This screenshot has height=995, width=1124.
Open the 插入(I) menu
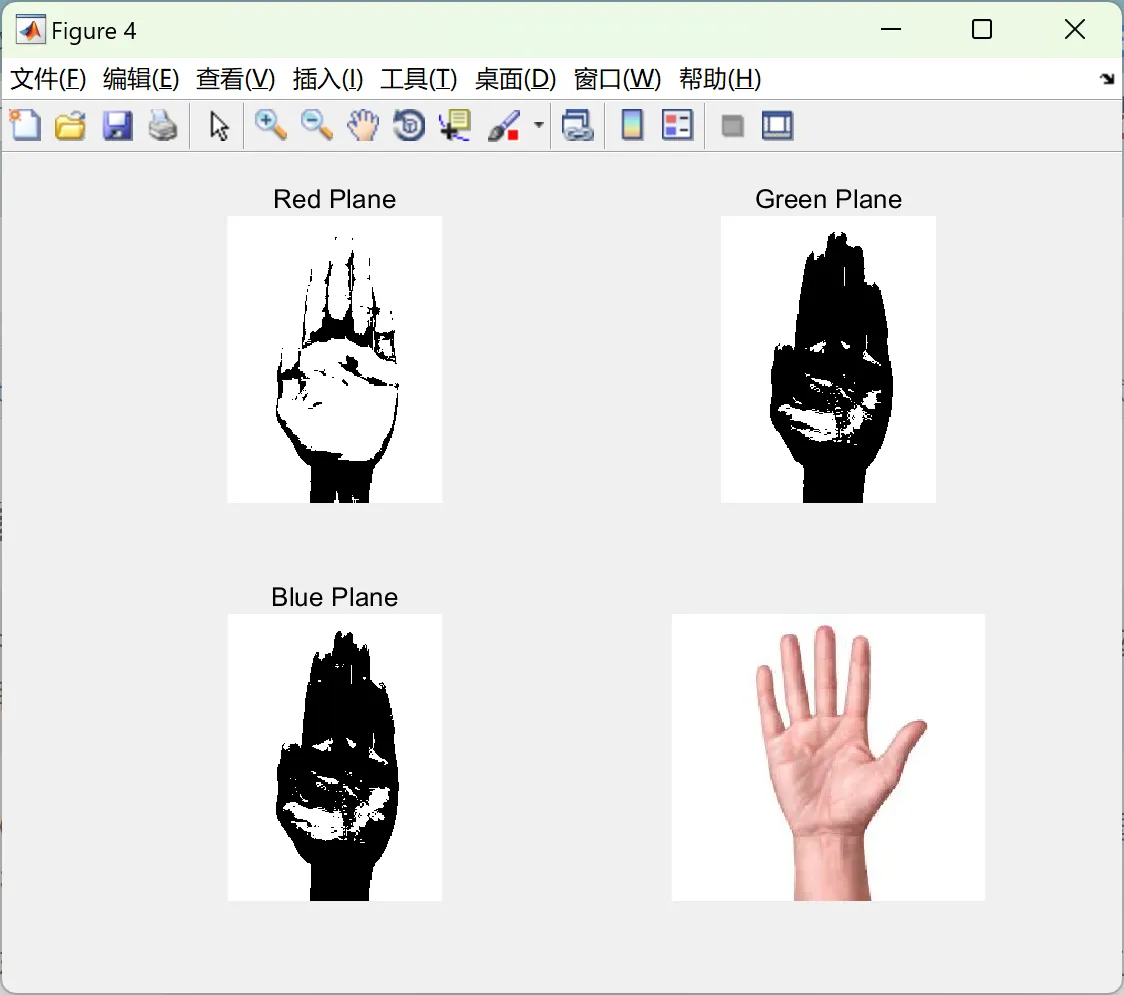pos(327,79)
